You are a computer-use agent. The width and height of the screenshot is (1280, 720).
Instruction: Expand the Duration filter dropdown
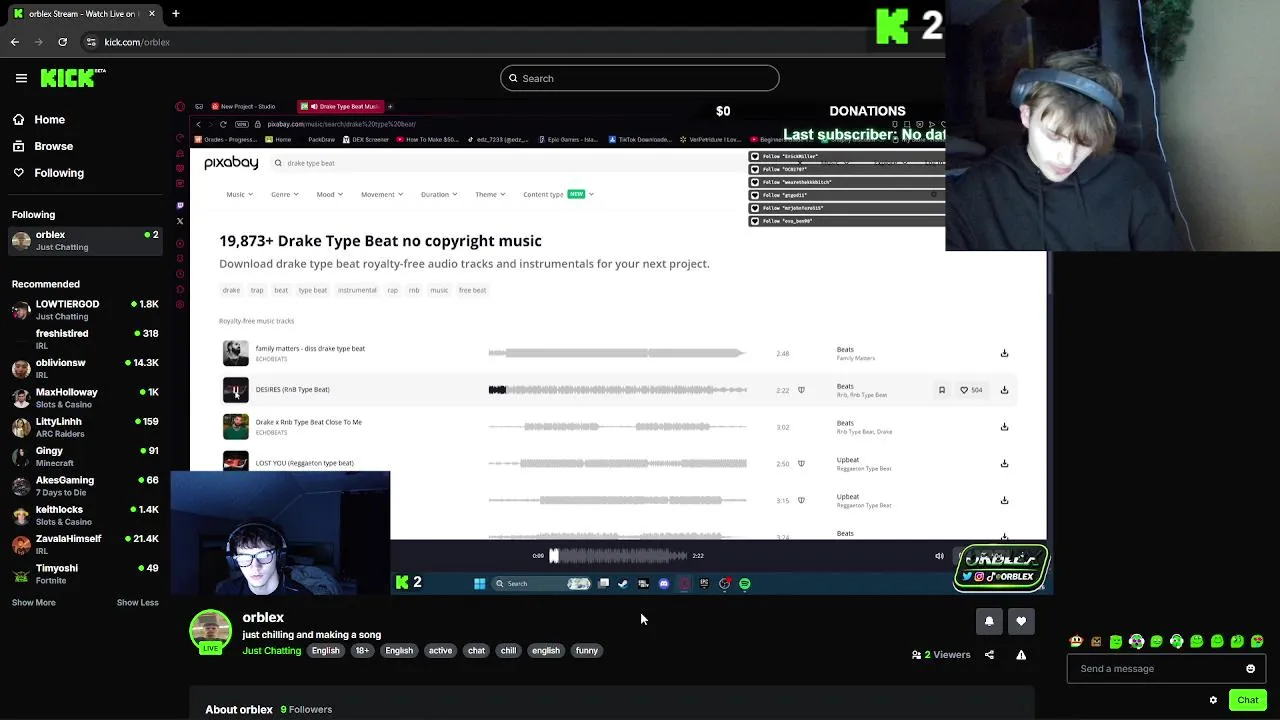tap(438, 194)
